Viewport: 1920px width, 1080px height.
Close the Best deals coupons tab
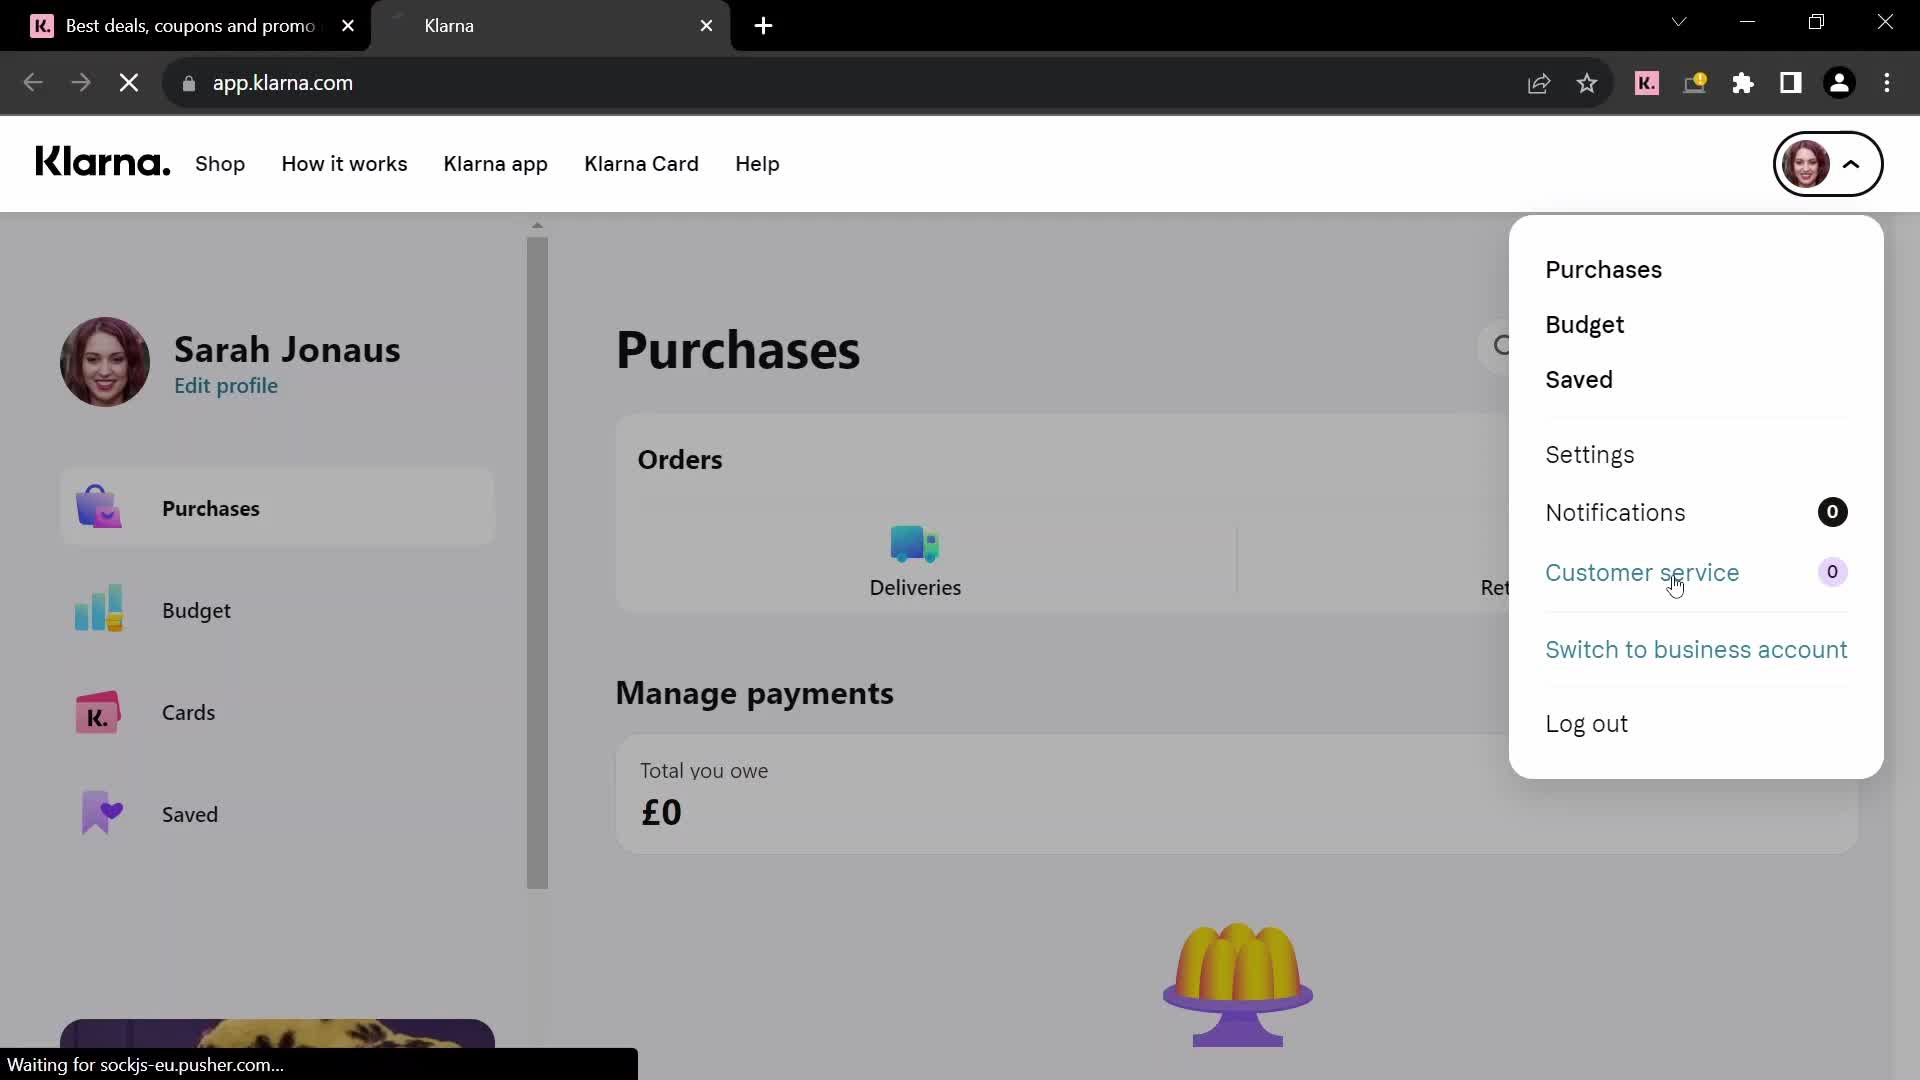tap(348, 26)
